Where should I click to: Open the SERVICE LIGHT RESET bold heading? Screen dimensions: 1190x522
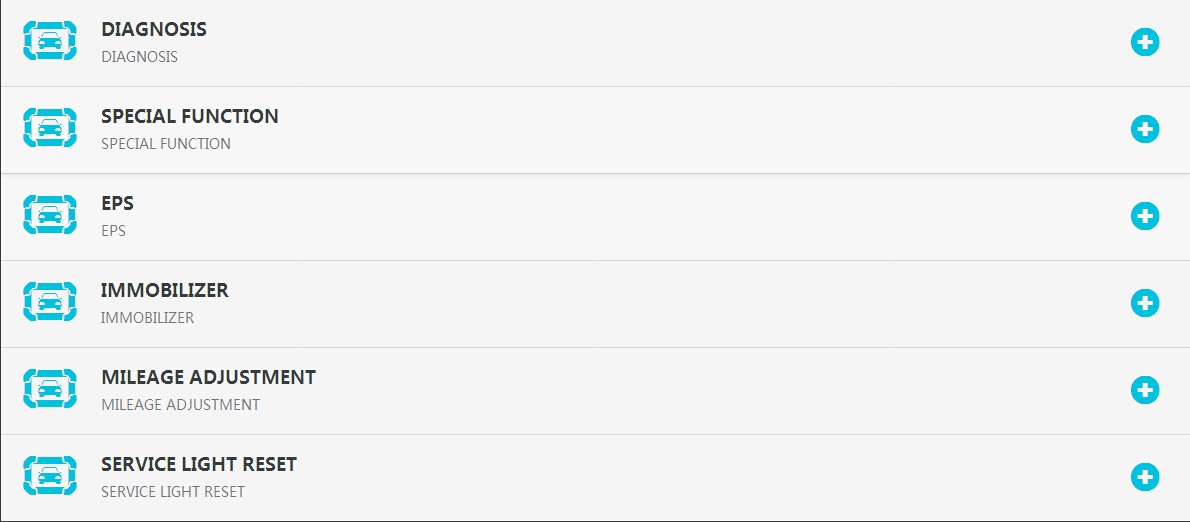(199, 464)
